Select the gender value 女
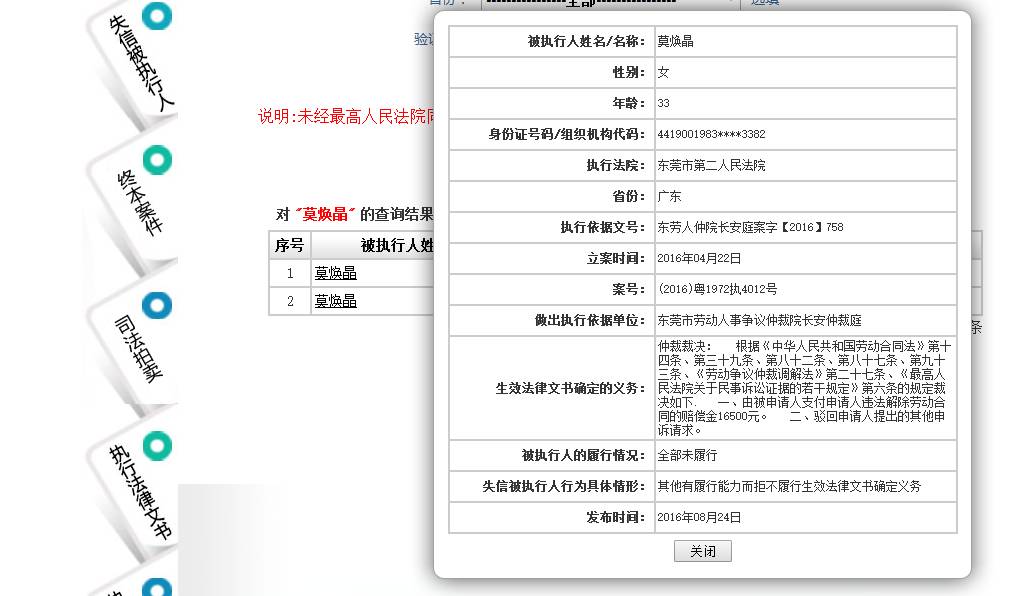The width and height of the screenshot is (1015, 596). 663,72
